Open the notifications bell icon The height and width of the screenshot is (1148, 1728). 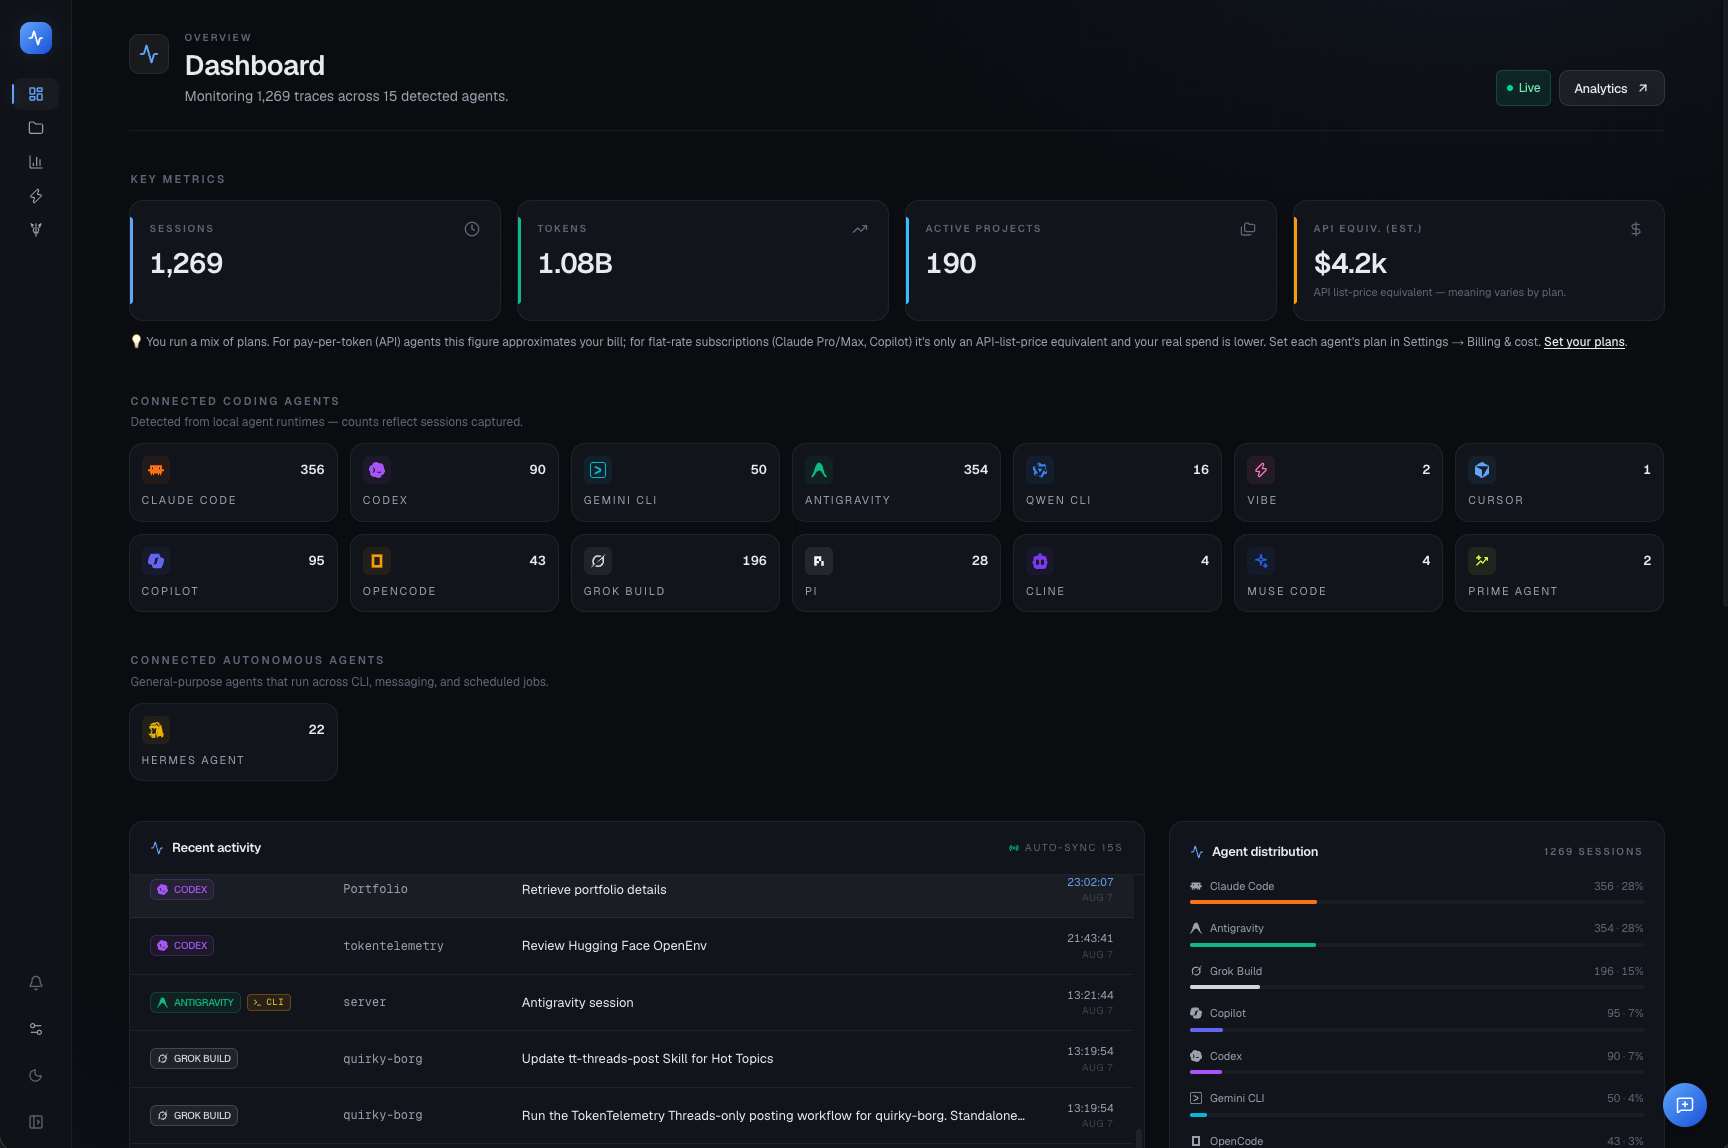pos(36,983)
